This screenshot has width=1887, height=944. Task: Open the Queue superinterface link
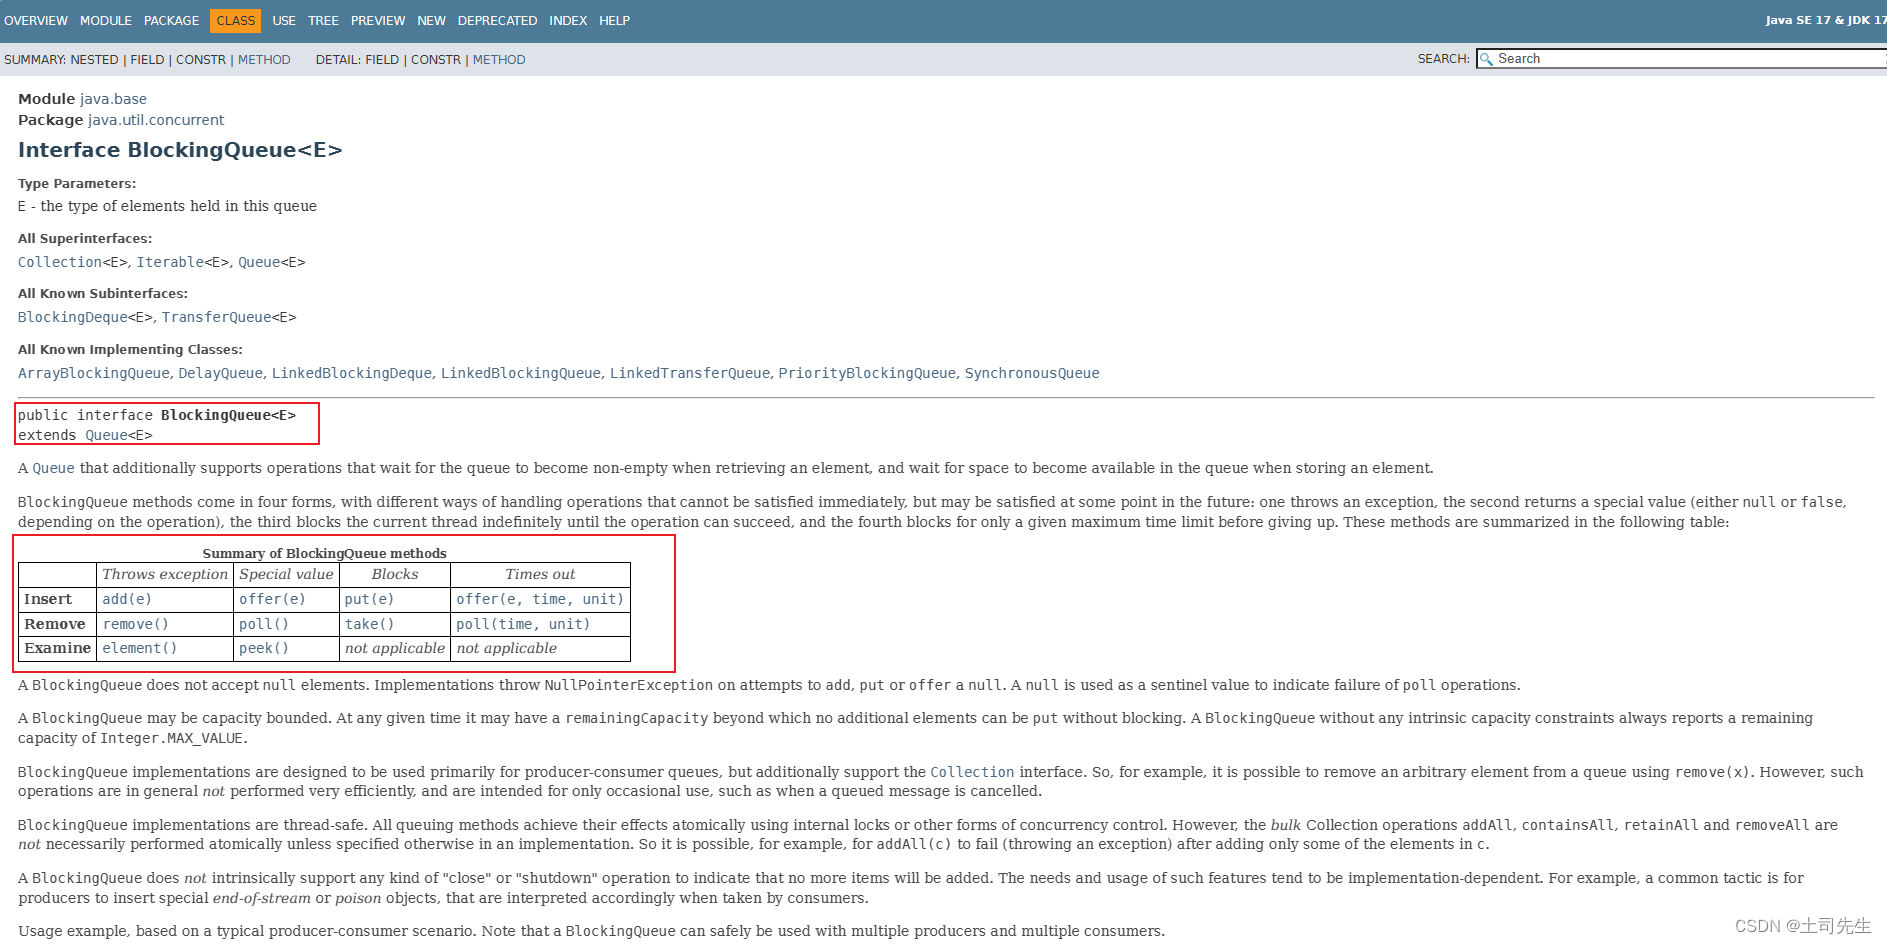259,261
